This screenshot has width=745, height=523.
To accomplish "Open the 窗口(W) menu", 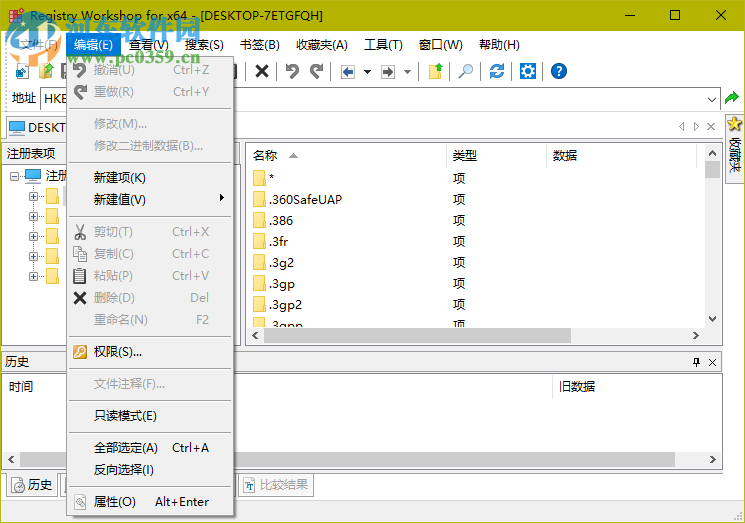I will click(440, 45).
